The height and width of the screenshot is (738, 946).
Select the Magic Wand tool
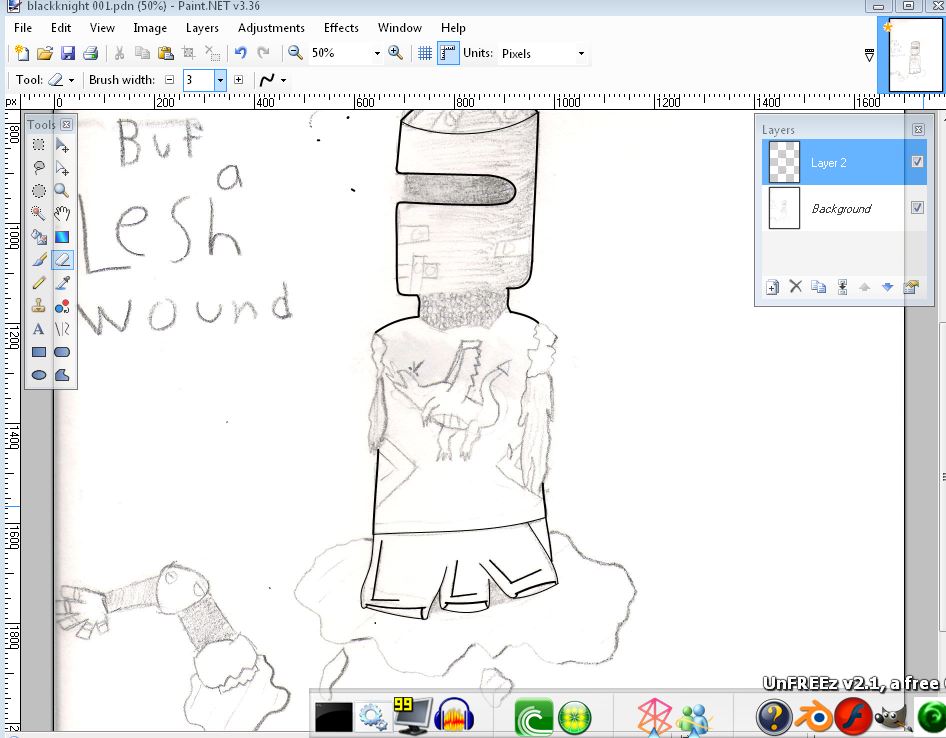pyautogui.click(x=39, y=214)
